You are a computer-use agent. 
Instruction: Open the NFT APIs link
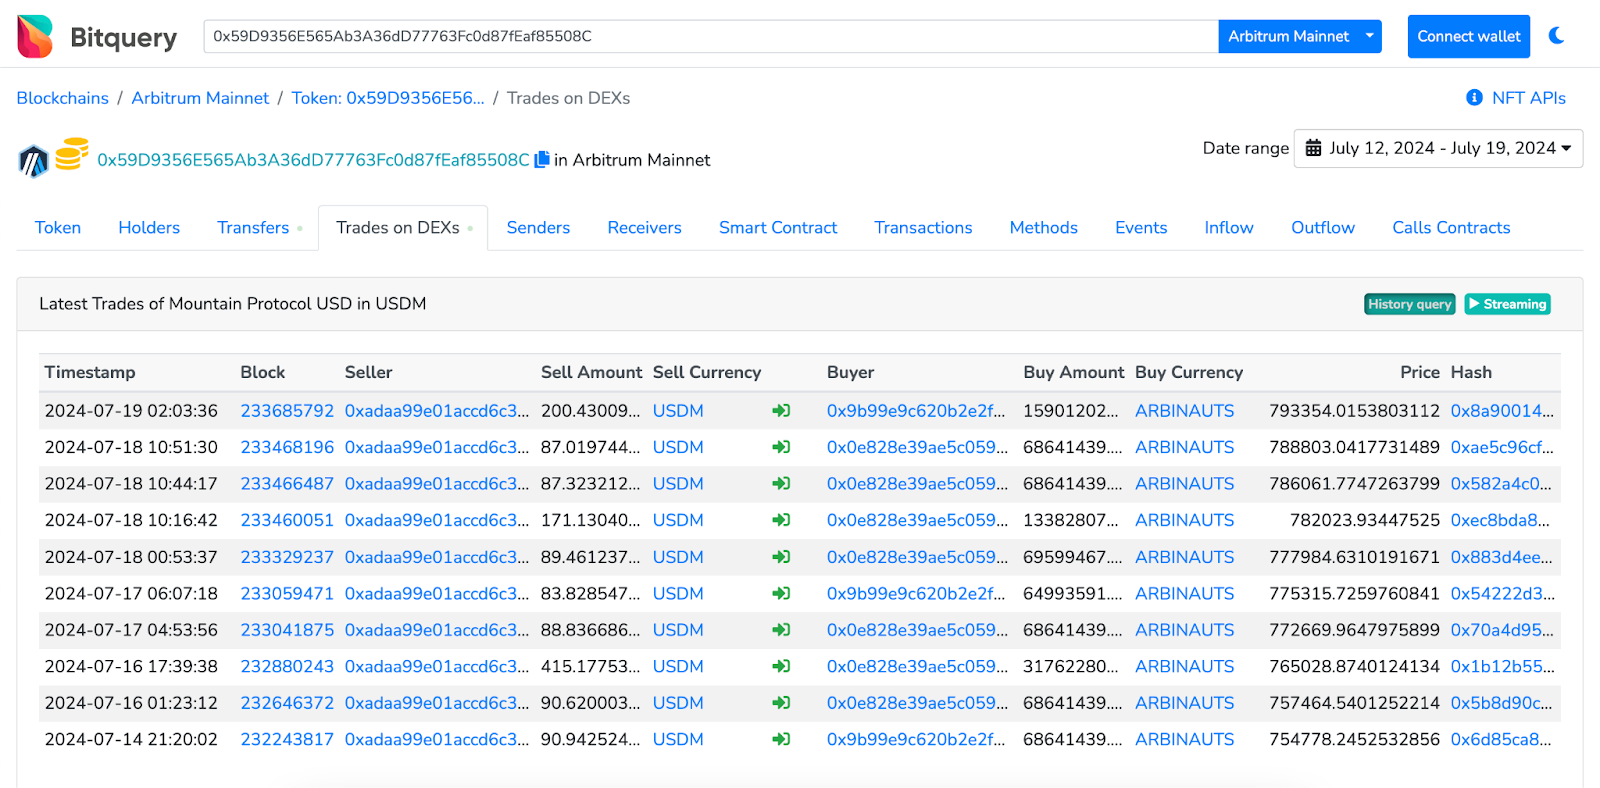point(1528,98)
